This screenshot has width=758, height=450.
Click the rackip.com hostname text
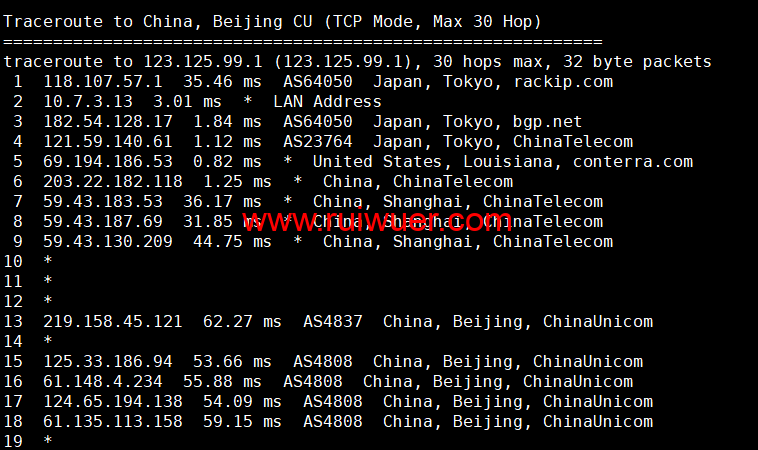[x=563, y=82]
